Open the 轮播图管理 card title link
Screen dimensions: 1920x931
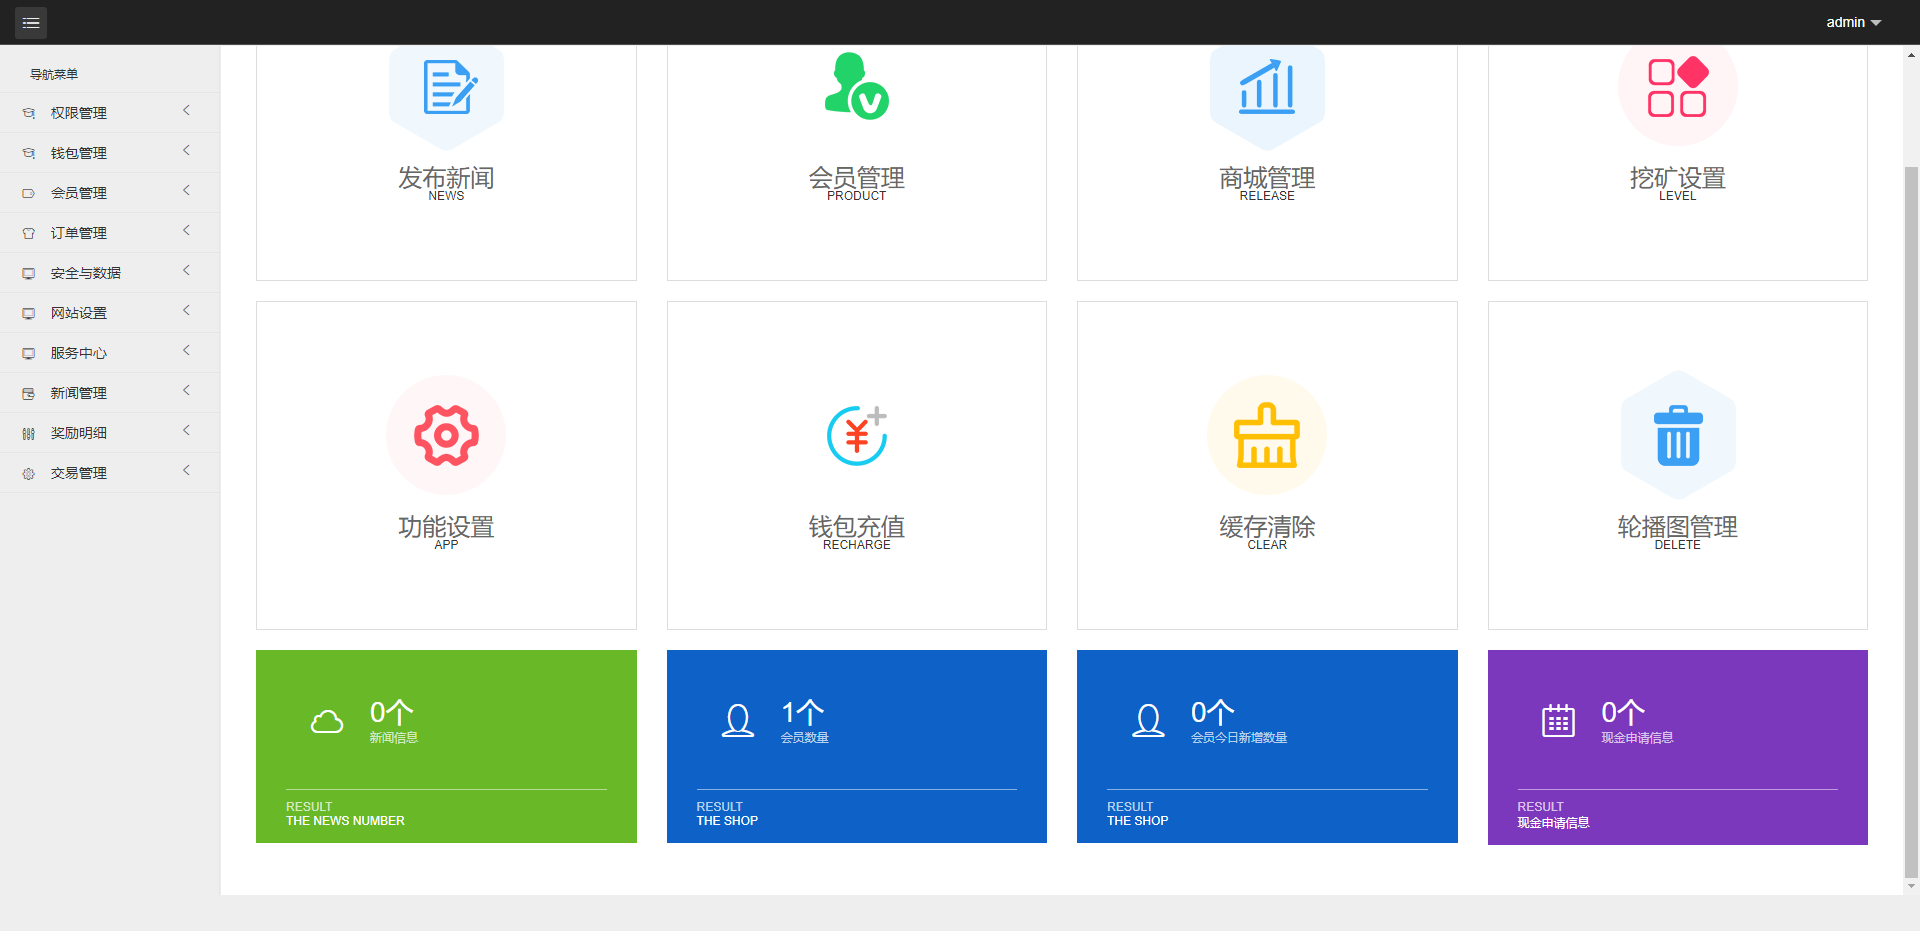[x=1677, y=527]
